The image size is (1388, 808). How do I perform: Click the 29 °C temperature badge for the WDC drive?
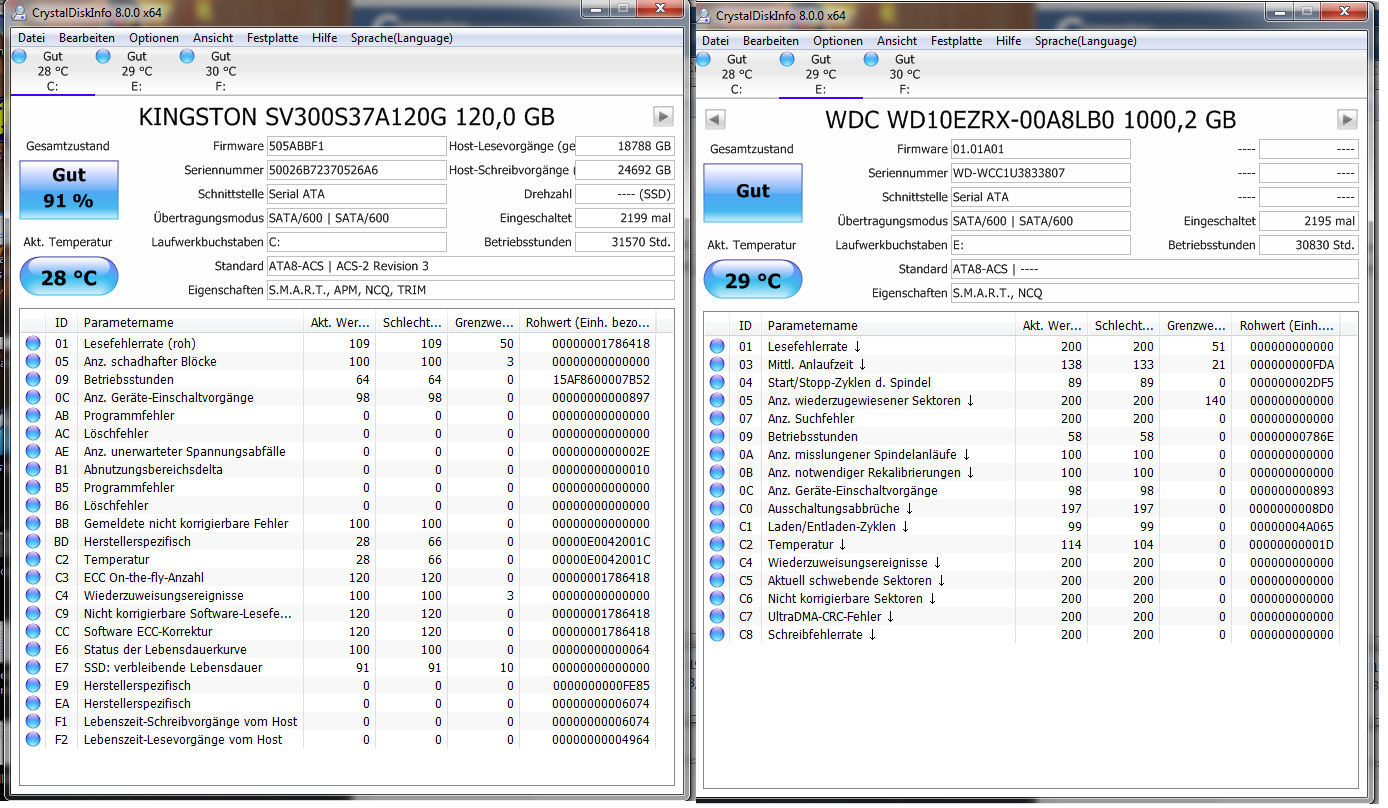pos(752,279)
